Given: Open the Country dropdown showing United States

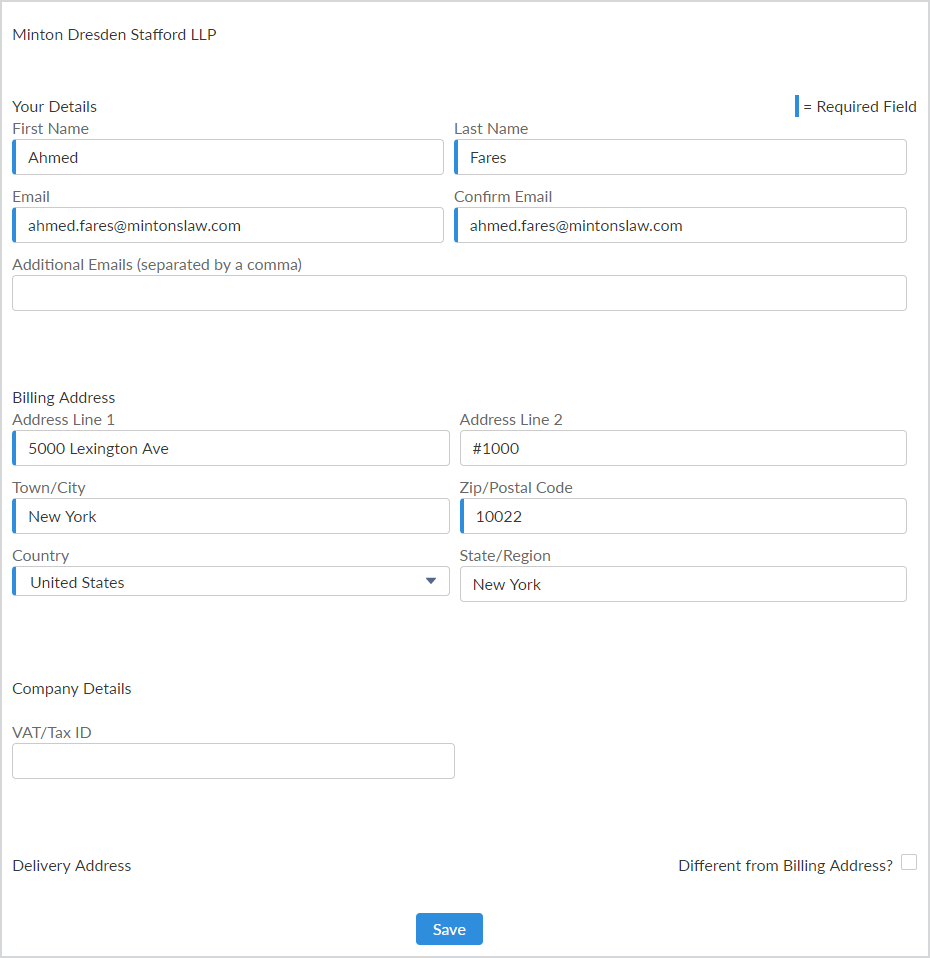Looking at the screenshot, I should 231,582.
